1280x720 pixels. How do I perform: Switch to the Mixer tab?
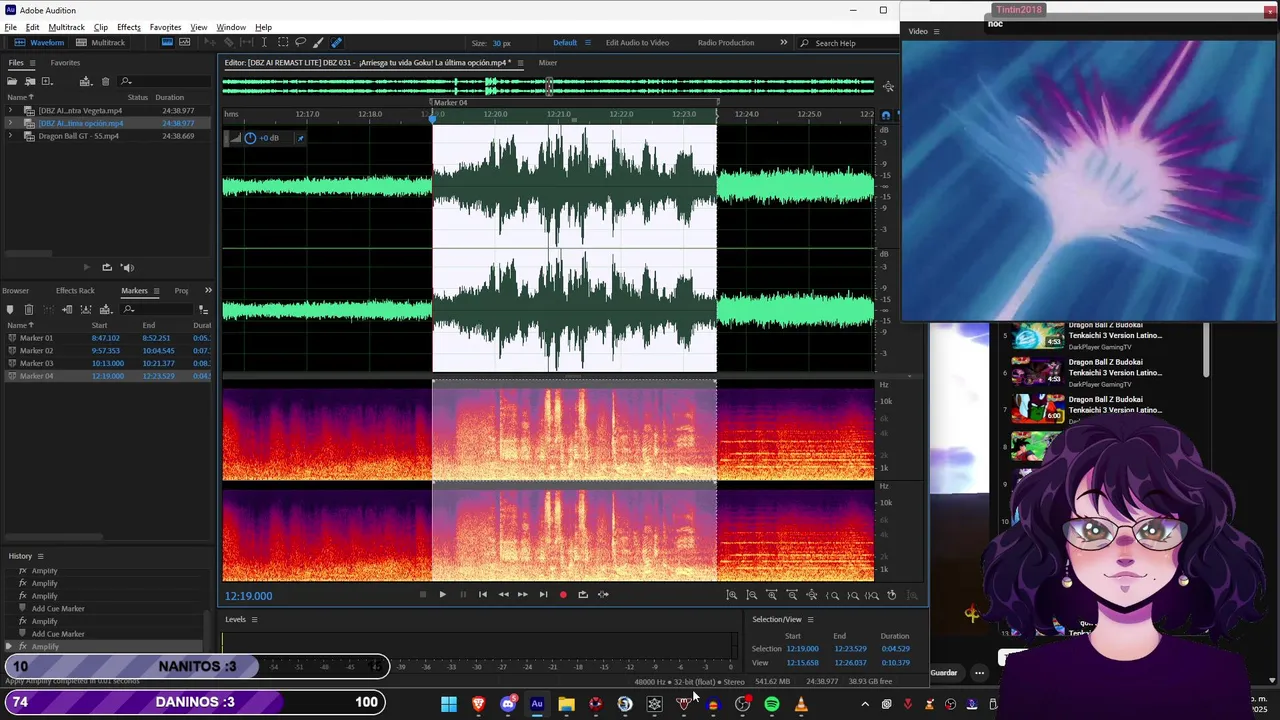[548, 63]
